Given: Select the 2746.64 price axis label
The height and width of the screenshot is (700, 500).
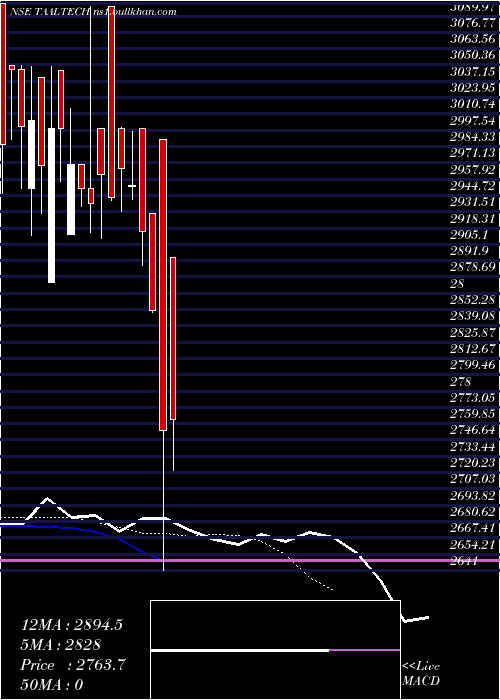Looking at the screenshot, I should pos(472,430).
